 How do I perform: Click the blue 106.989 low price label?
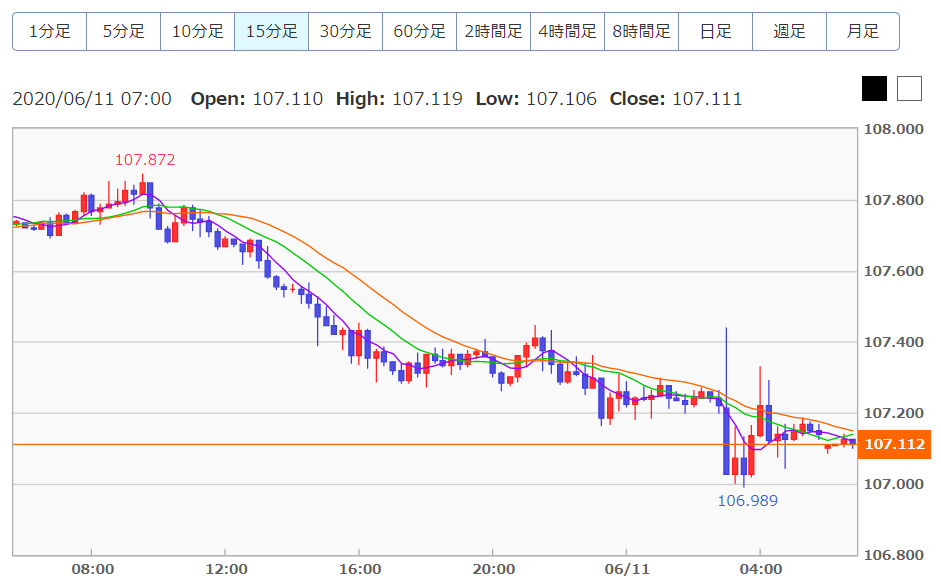[747, 501]
